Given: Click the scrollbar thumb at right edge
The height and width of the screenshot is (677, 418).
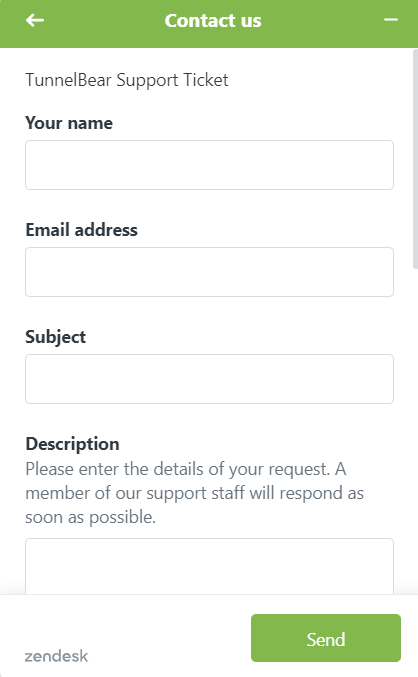Looking at the screenshot, I should coord(415,159).
